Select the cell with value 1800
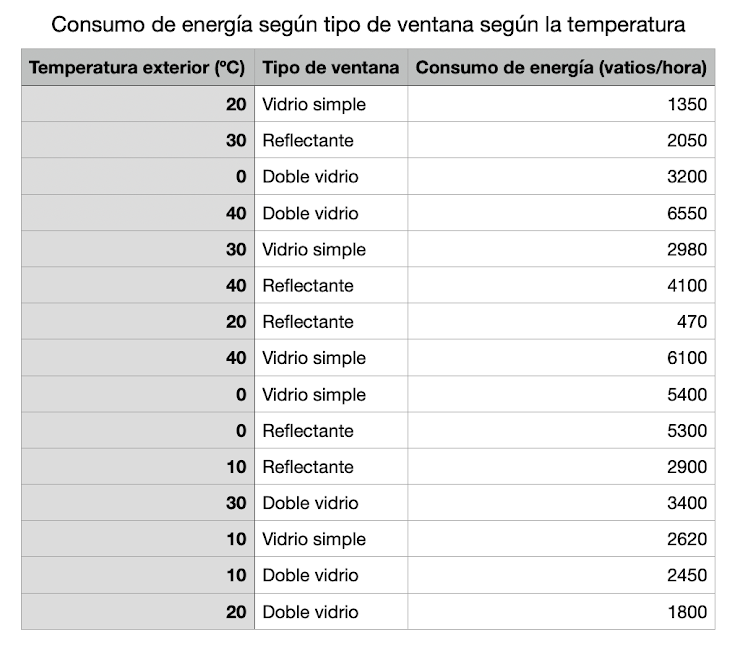The height and width of the screenshot is (650, 740). click(561, 612)
